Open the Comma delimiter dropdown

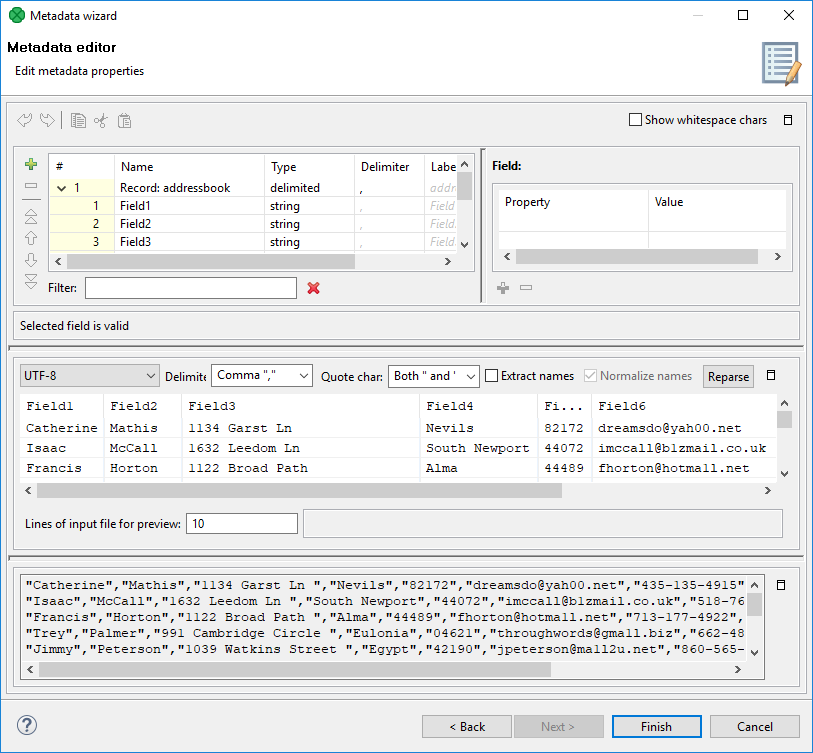(x=262, y=376)
